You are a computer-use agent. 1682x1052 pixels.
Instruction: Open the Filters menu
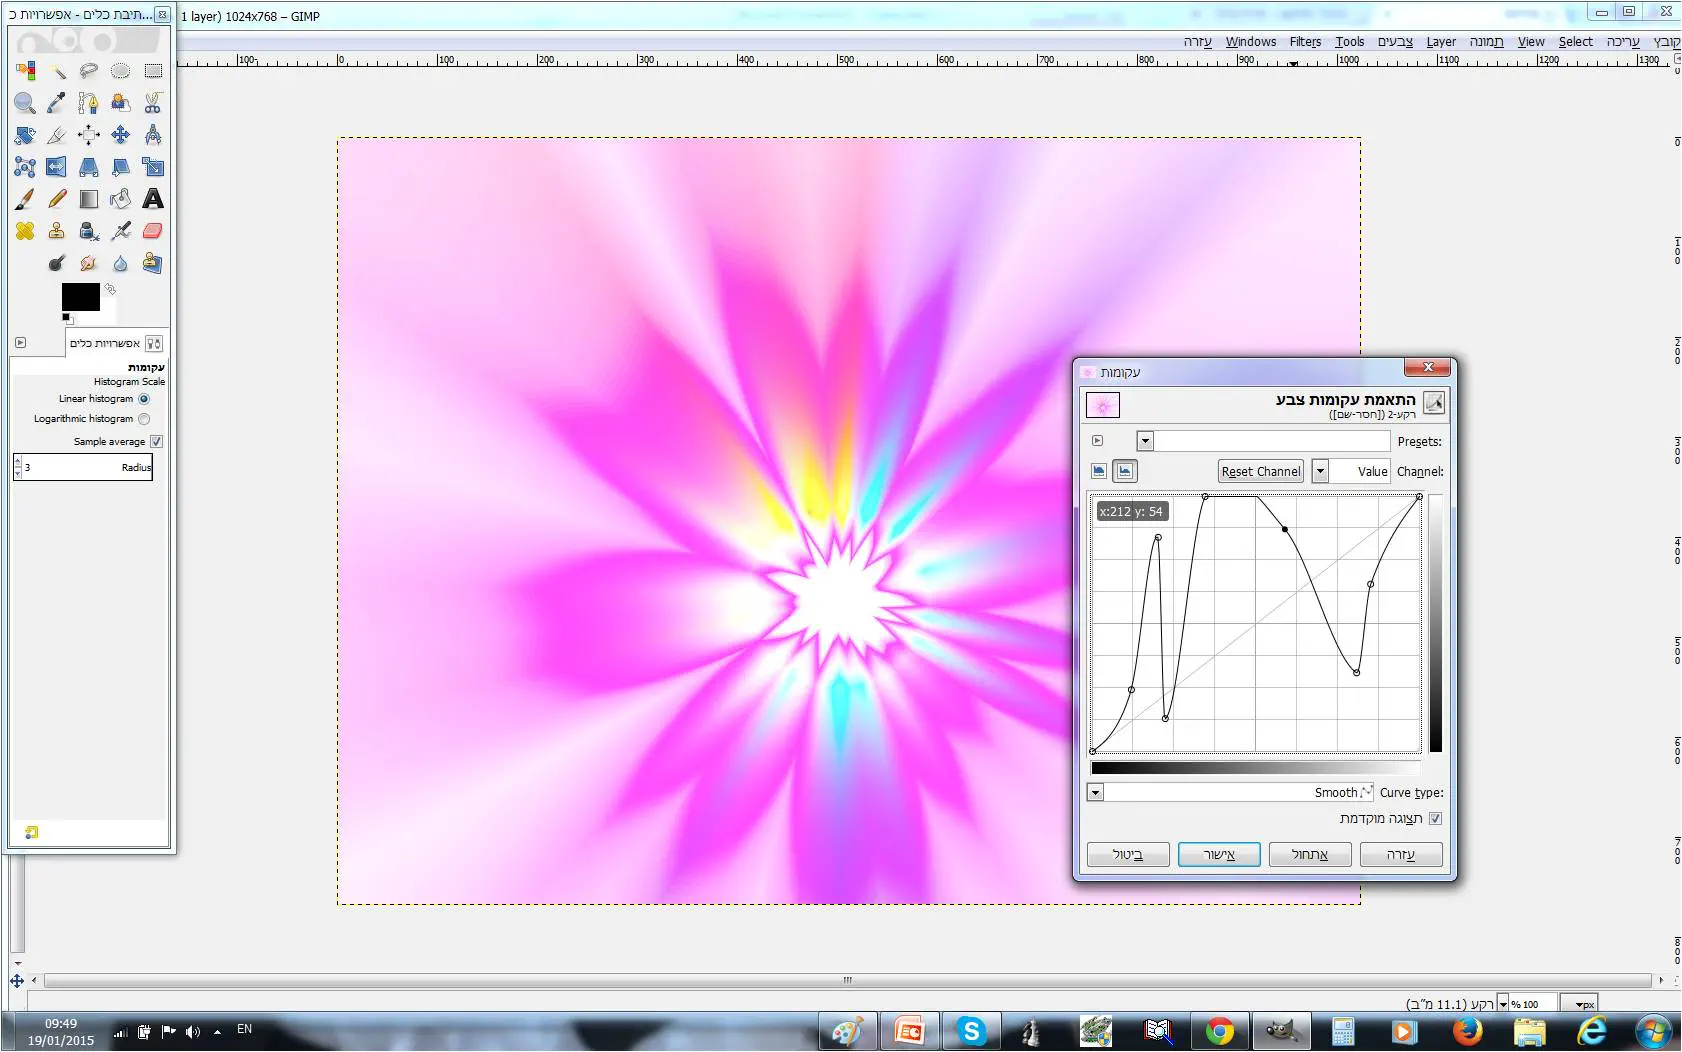click(x=1305, y=42)
